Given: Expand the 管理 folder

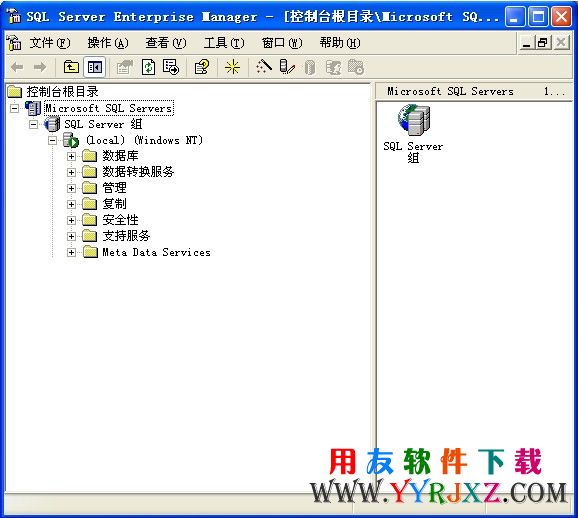Looking at the screenshot, I should coord(72,188).
